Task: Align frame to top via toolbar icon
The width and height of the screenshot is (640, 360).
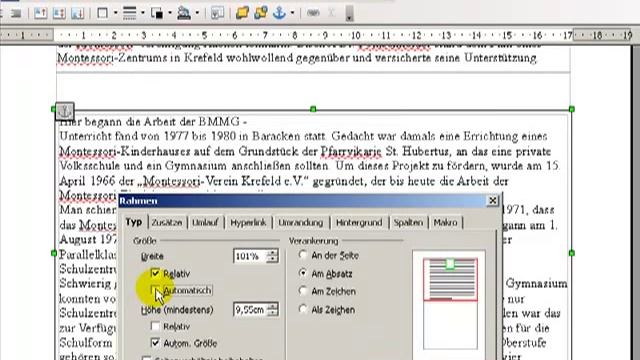Action: 40,13
